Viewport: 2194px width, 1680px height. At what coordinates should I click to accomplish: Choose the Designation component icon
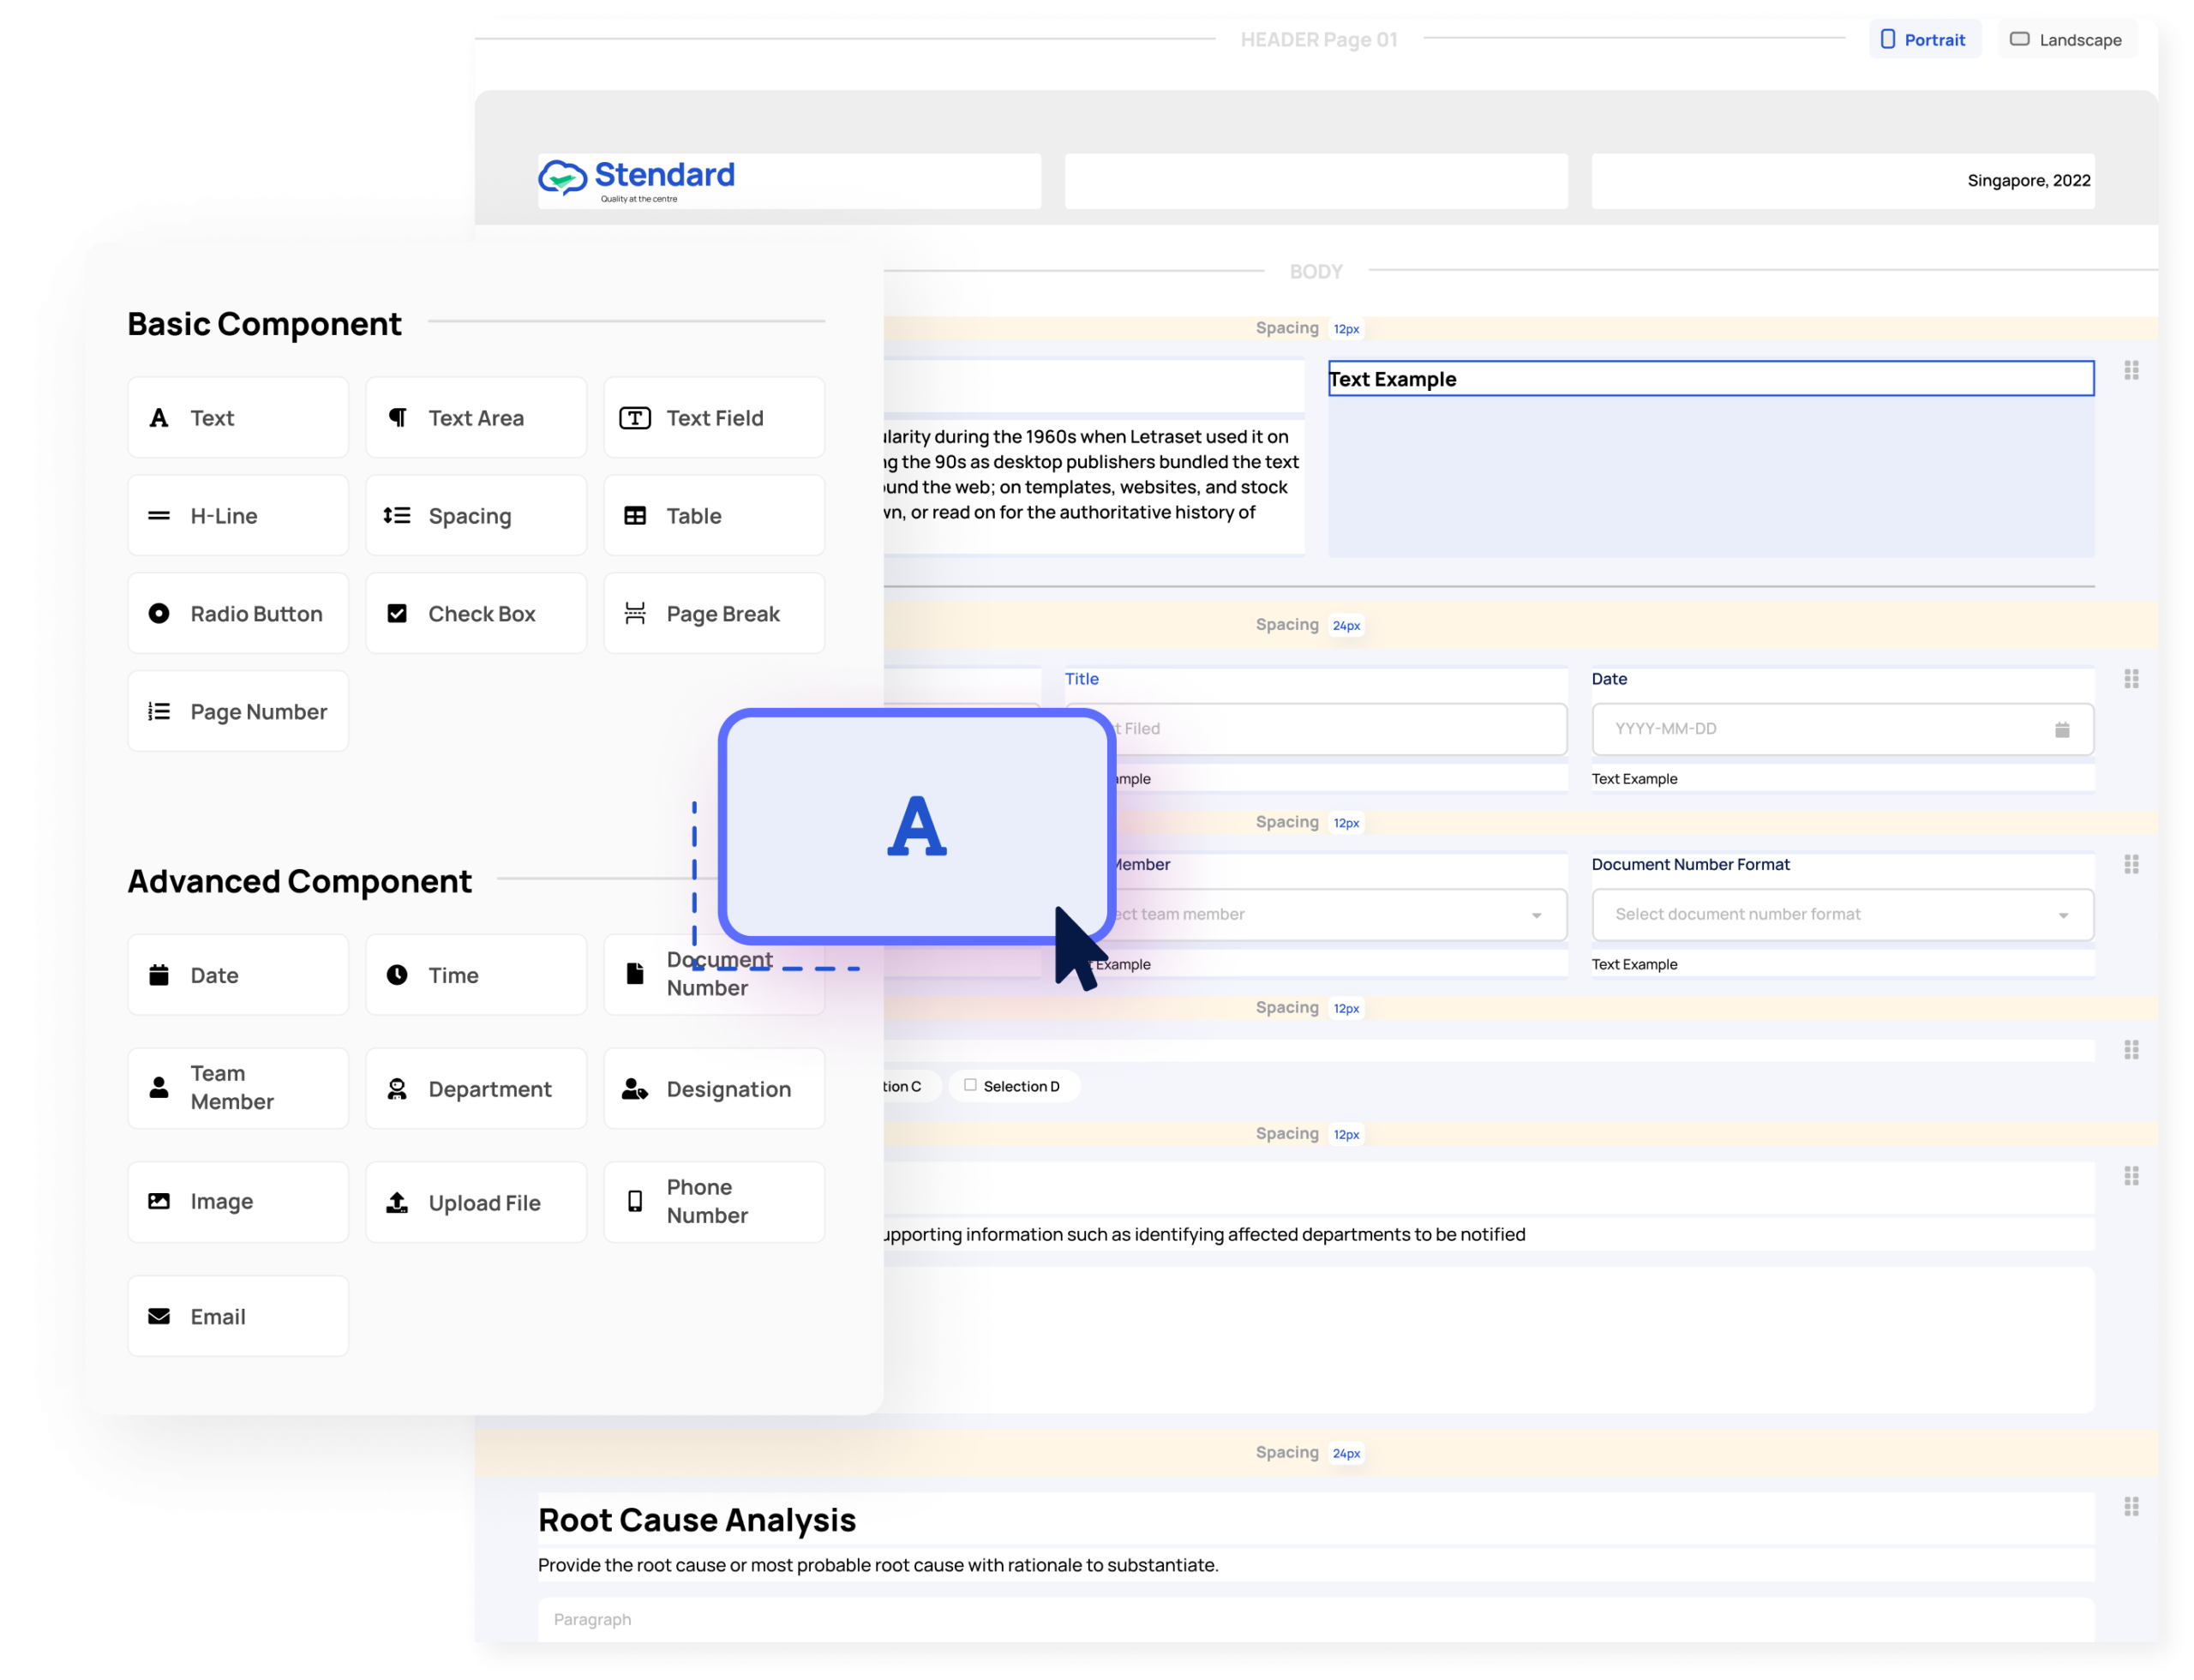pyautogui.click(x=635, y=1089)
